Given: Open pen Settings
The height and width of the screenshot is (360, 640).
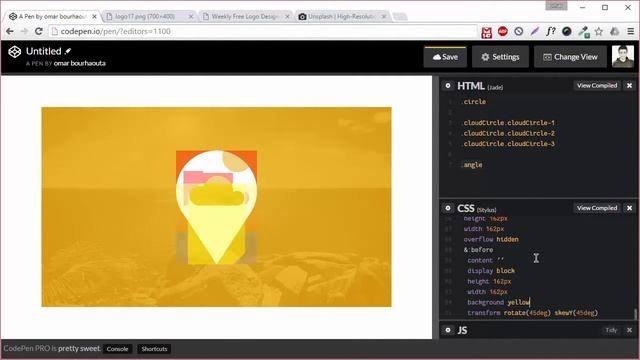Looking at the screenshot, I should coord(500,57).
